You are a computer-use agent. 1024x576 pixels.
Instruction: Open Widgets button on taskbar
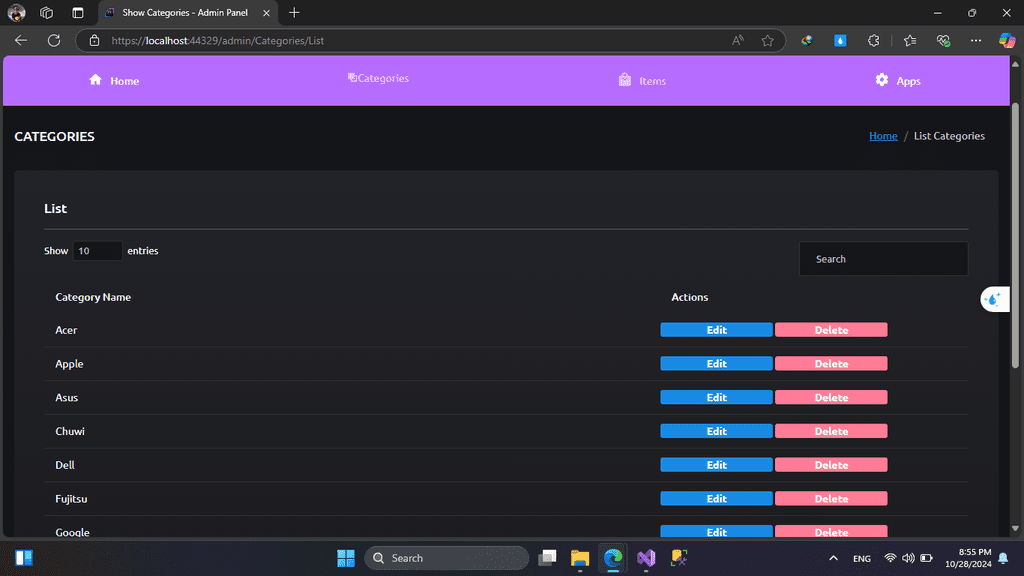24,558
